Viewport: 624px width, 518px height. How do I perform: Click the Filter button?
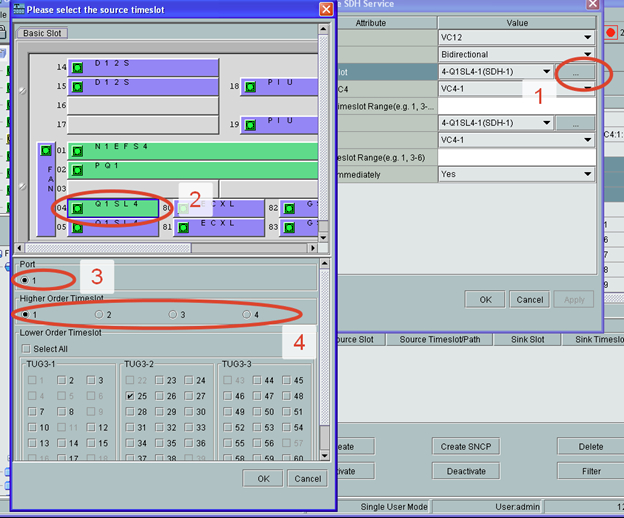coord(591,471)
